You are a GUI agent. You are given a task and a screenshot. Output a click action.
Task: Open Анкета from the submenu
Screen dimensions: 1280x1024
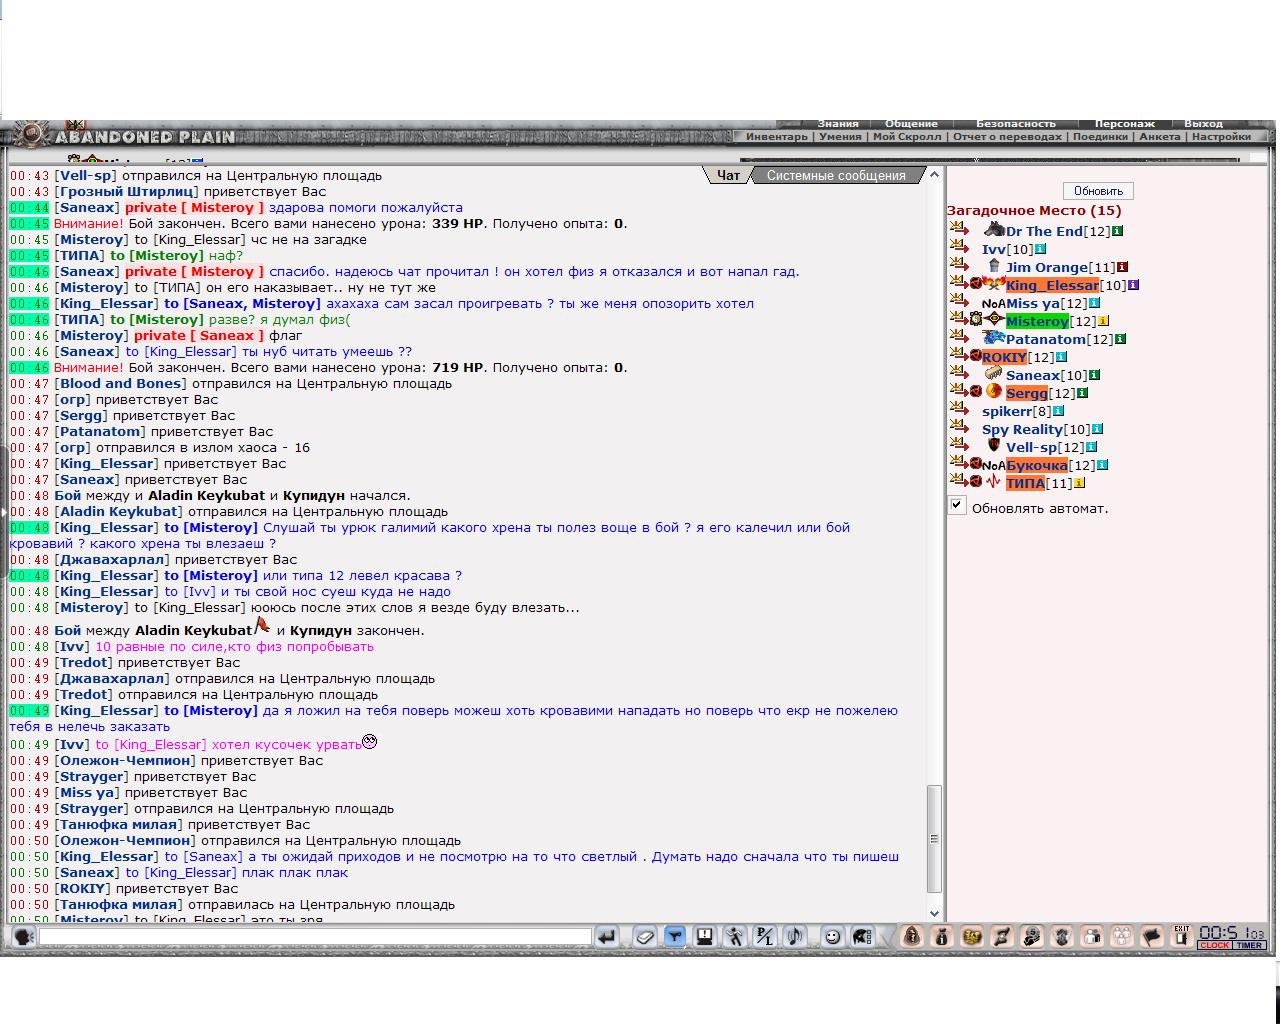pyautogui.click(x=1160, y=137)
